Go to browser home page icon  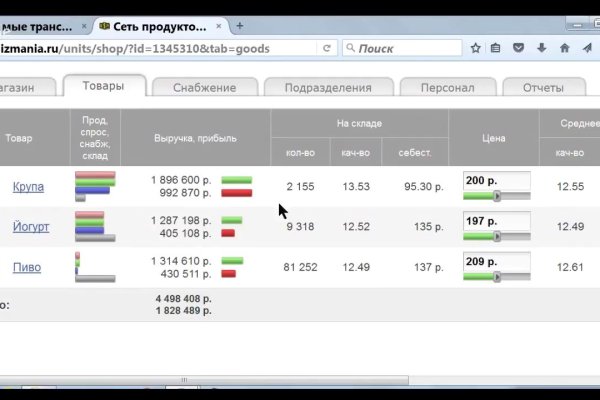[x=562, y=47]
